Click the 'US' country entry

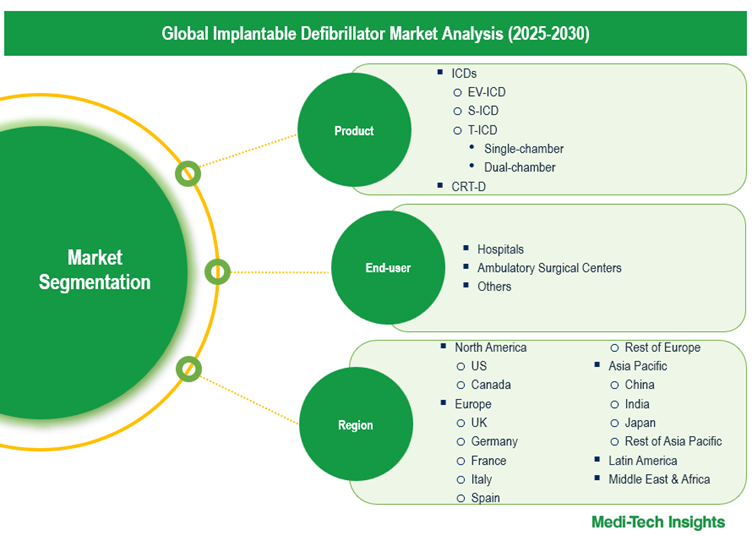tap(479, 366)
